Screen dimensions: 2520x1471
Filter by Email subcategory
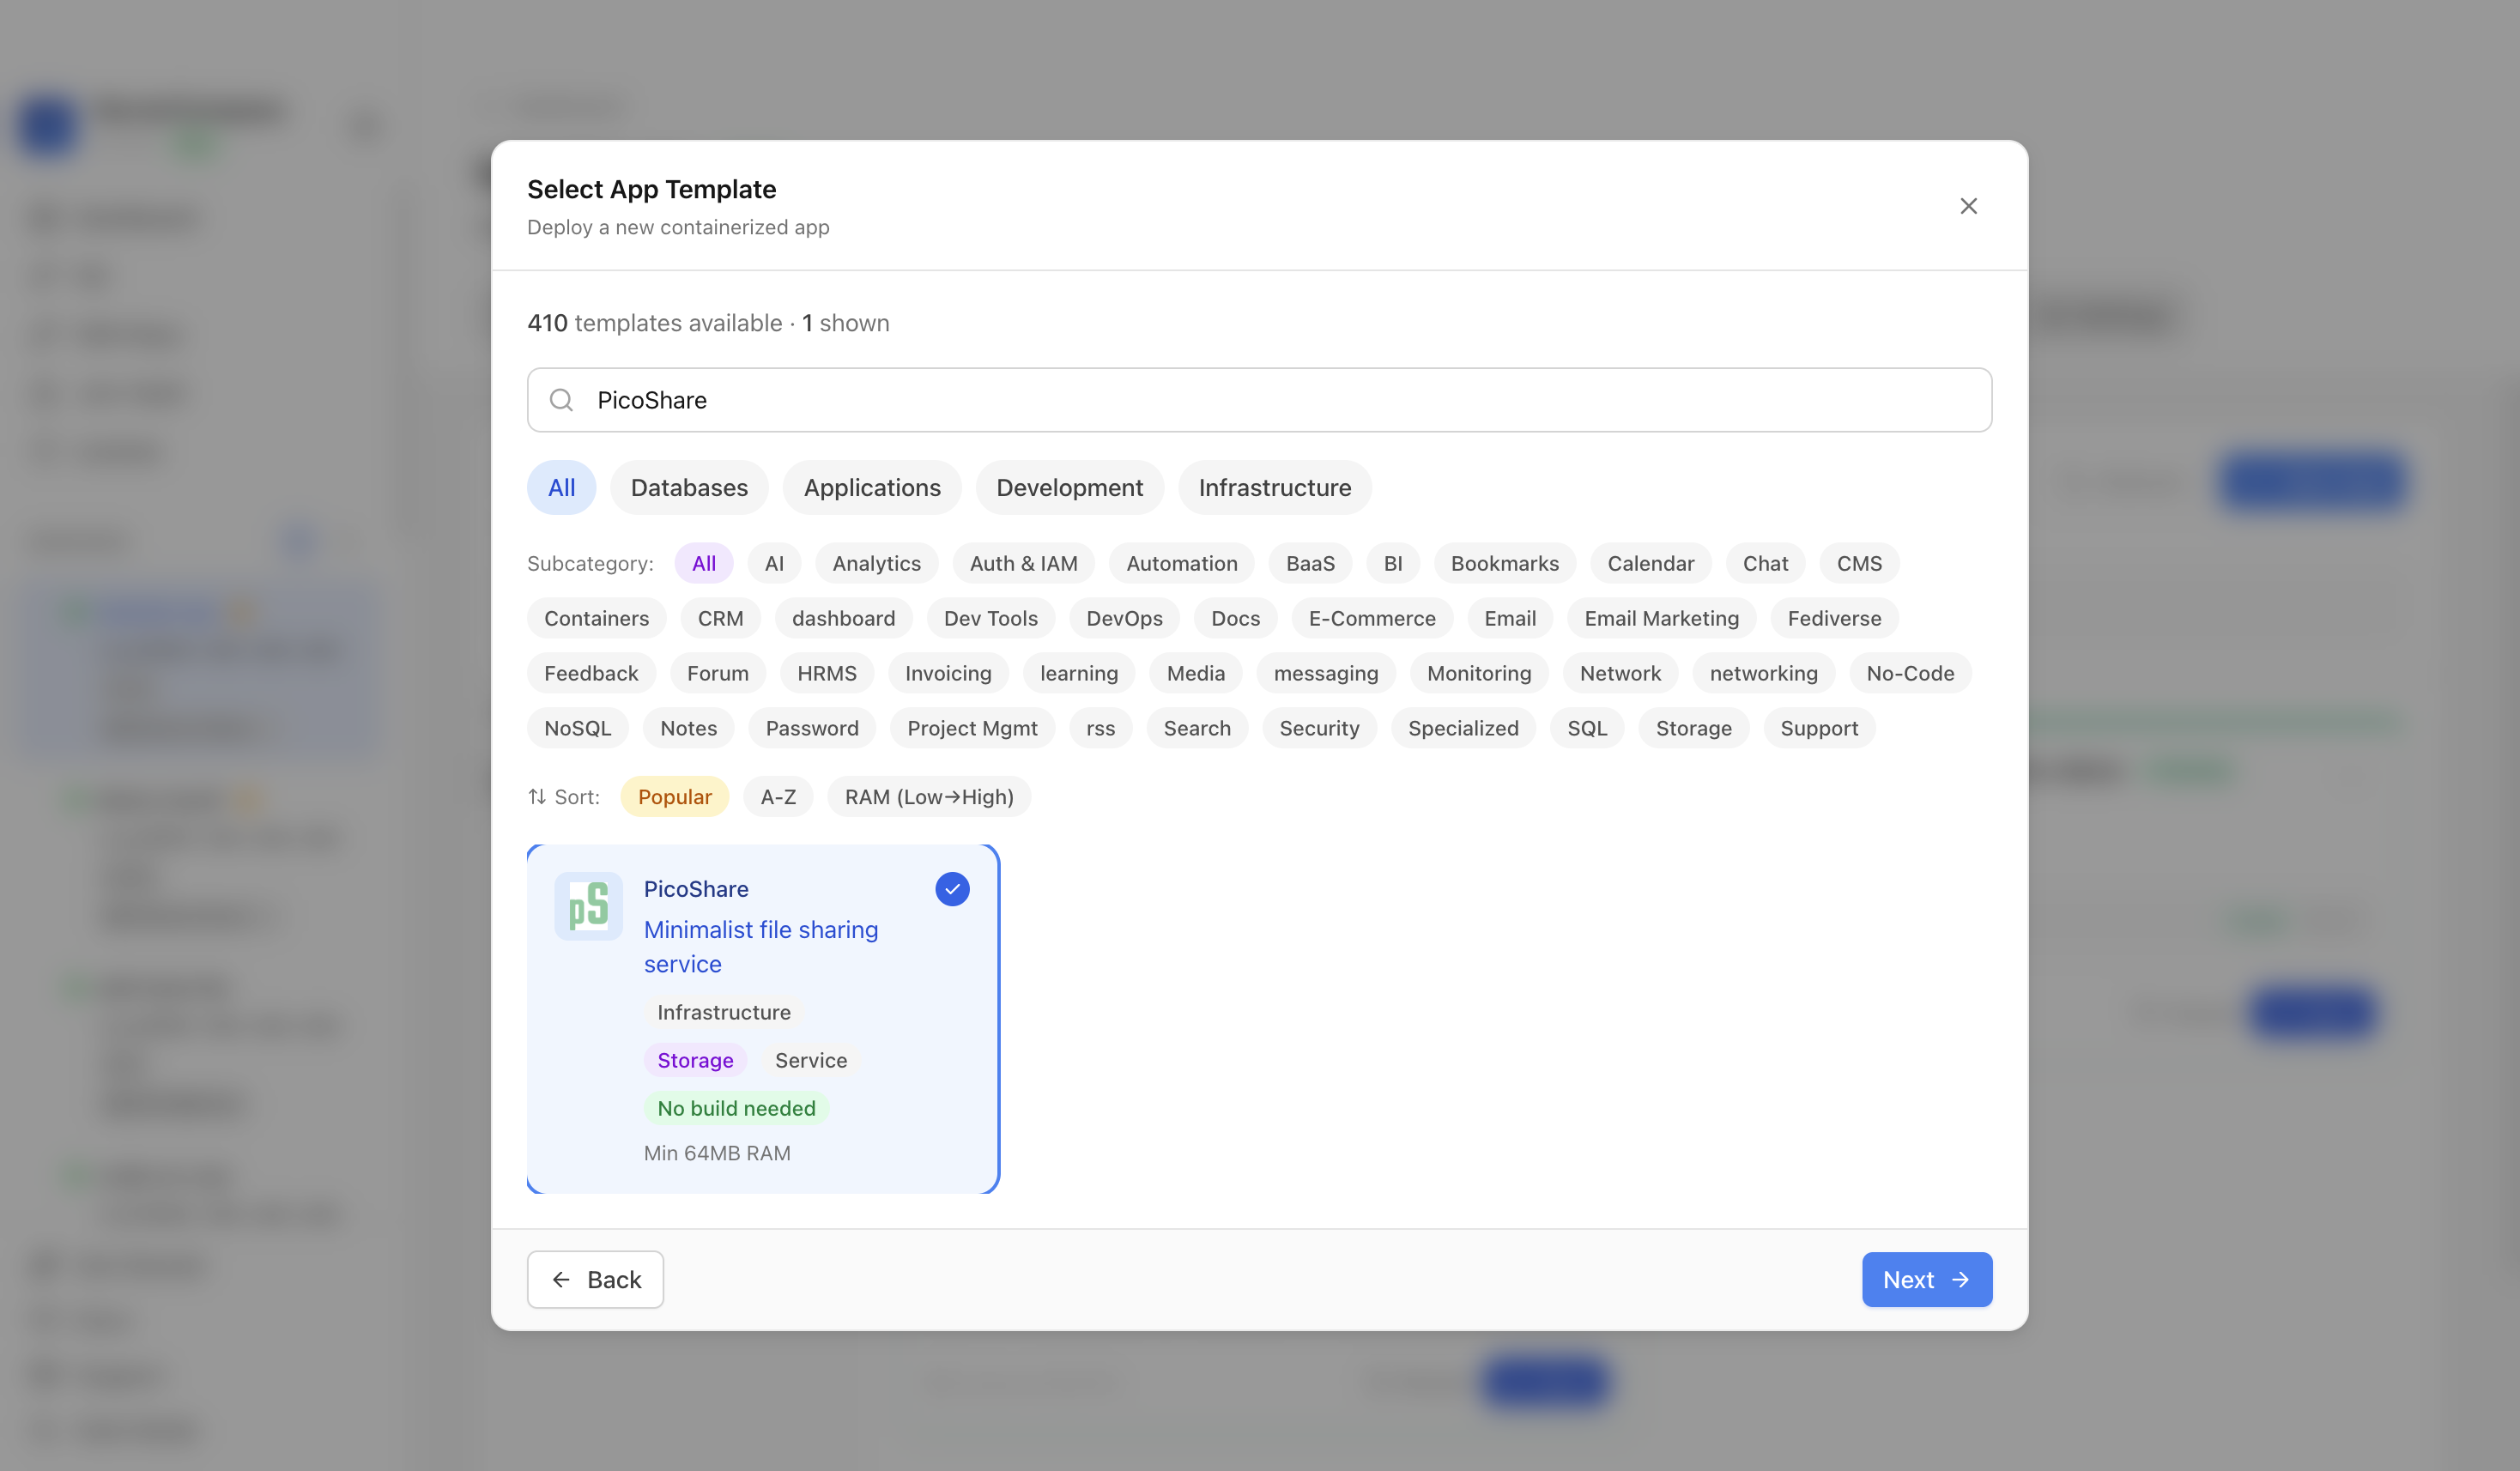(x=1510, y=618)
